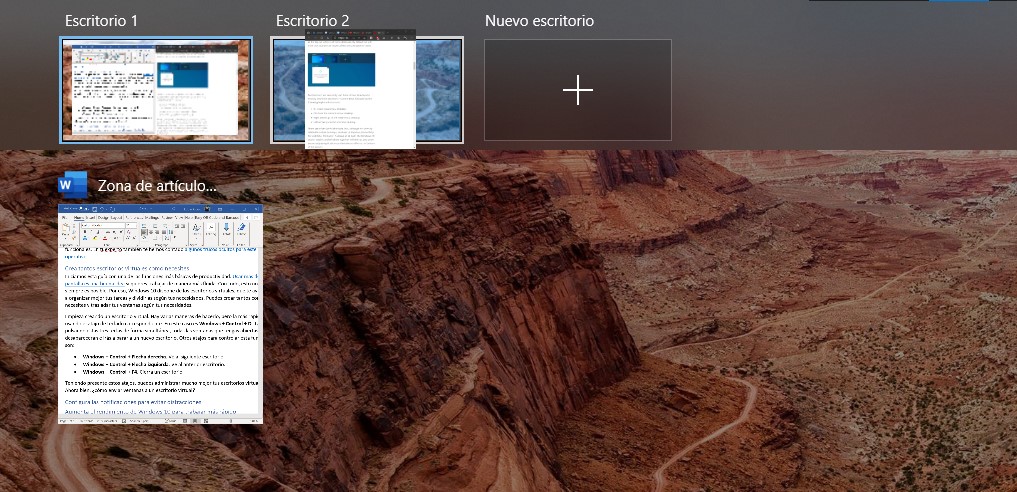1017x492 pixels.
Task: Click the Word icon beside Zona de artículo
Action: pos(73,186)
